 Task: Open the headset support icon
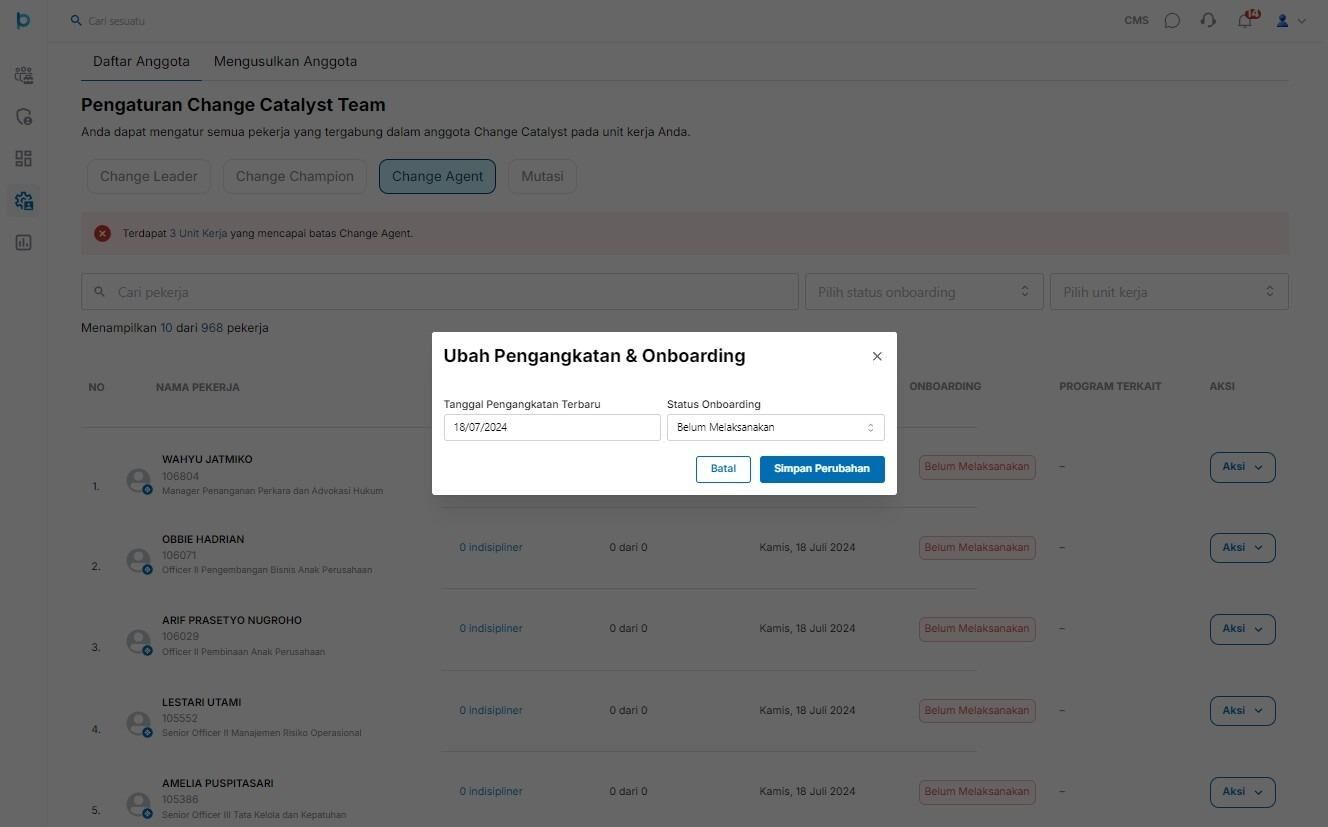[1208, 20]
